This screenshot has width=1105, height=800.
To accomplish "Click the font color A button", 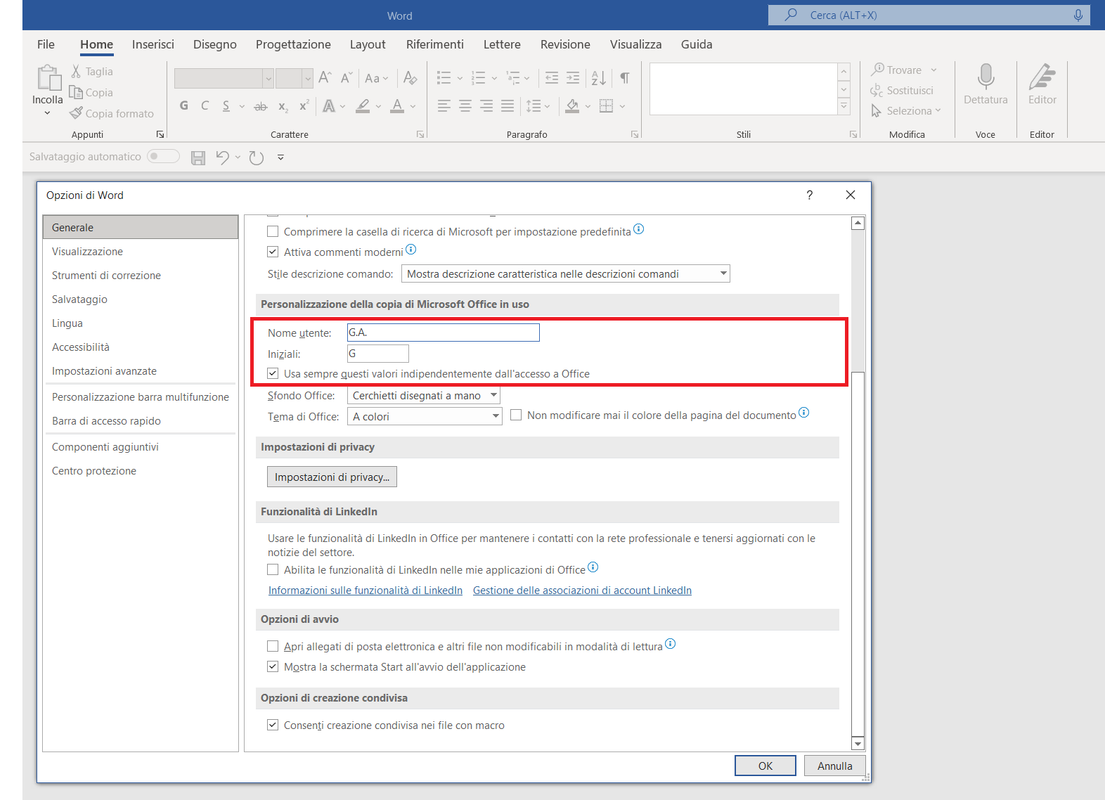I will tap(397, 106).
